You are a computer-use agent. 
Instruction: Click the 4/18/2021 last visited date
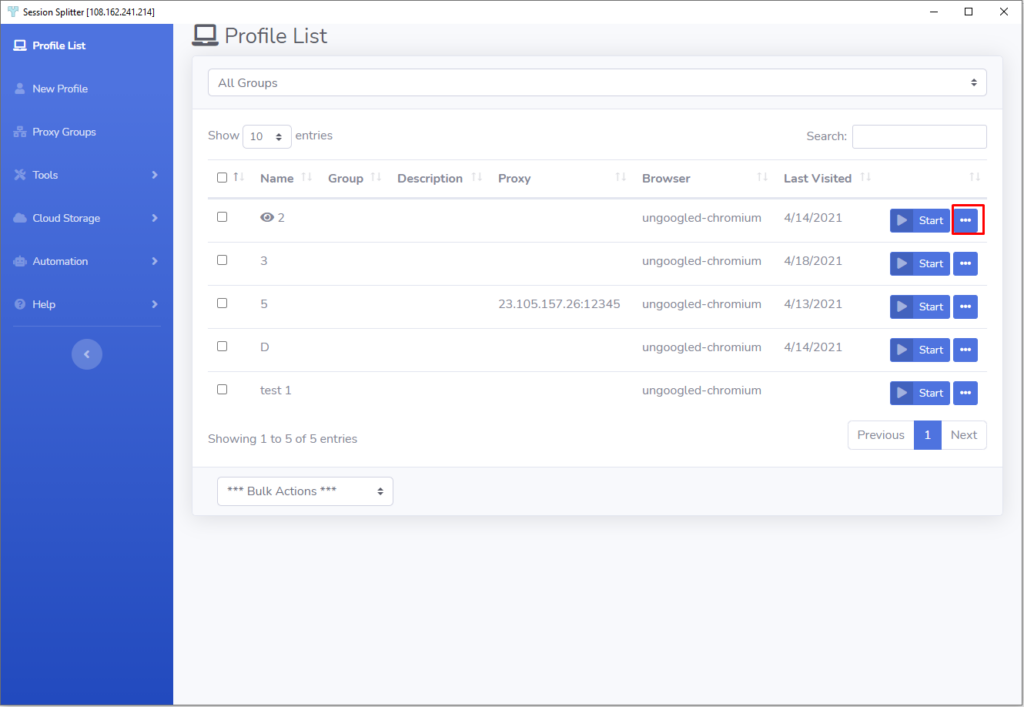[x=813, y=261]
